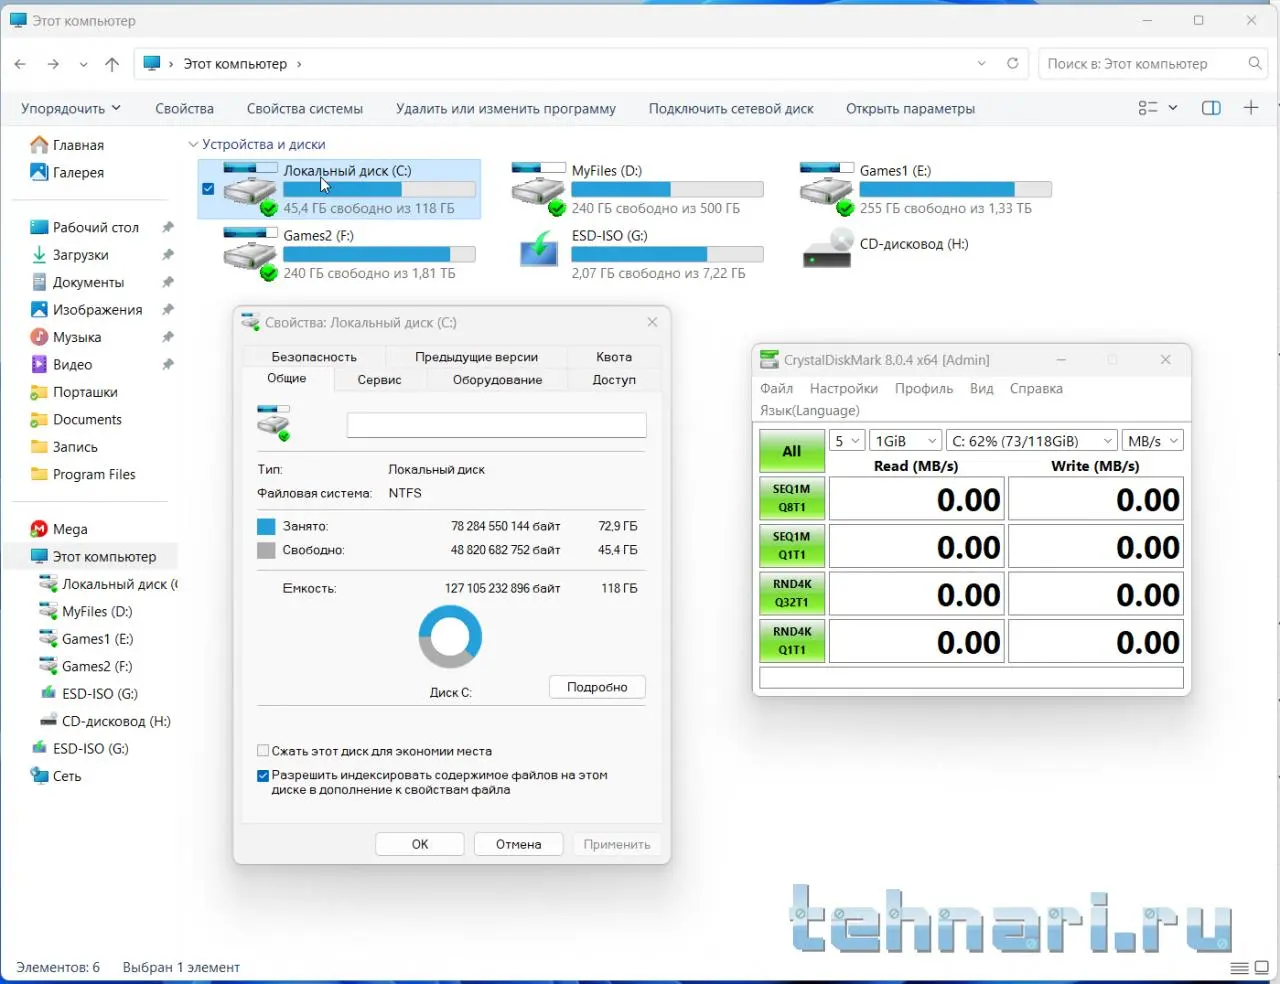The width and height of the screenshot is (1280, 984).
Task: Go forward with the Explorer forward arrow
Action: click(53, 64)
